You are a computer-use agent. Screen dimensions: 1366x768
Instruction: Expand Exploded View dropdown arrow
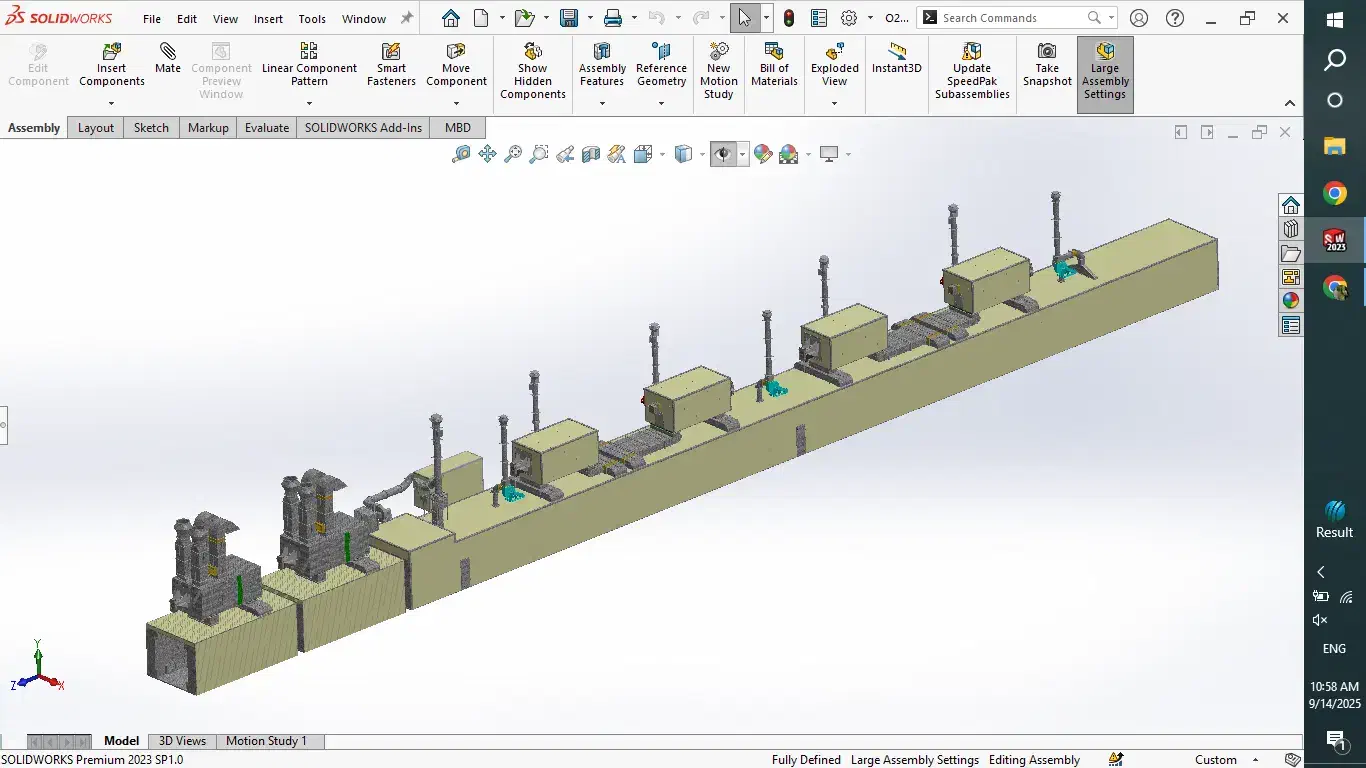click(x=834, y=102)
